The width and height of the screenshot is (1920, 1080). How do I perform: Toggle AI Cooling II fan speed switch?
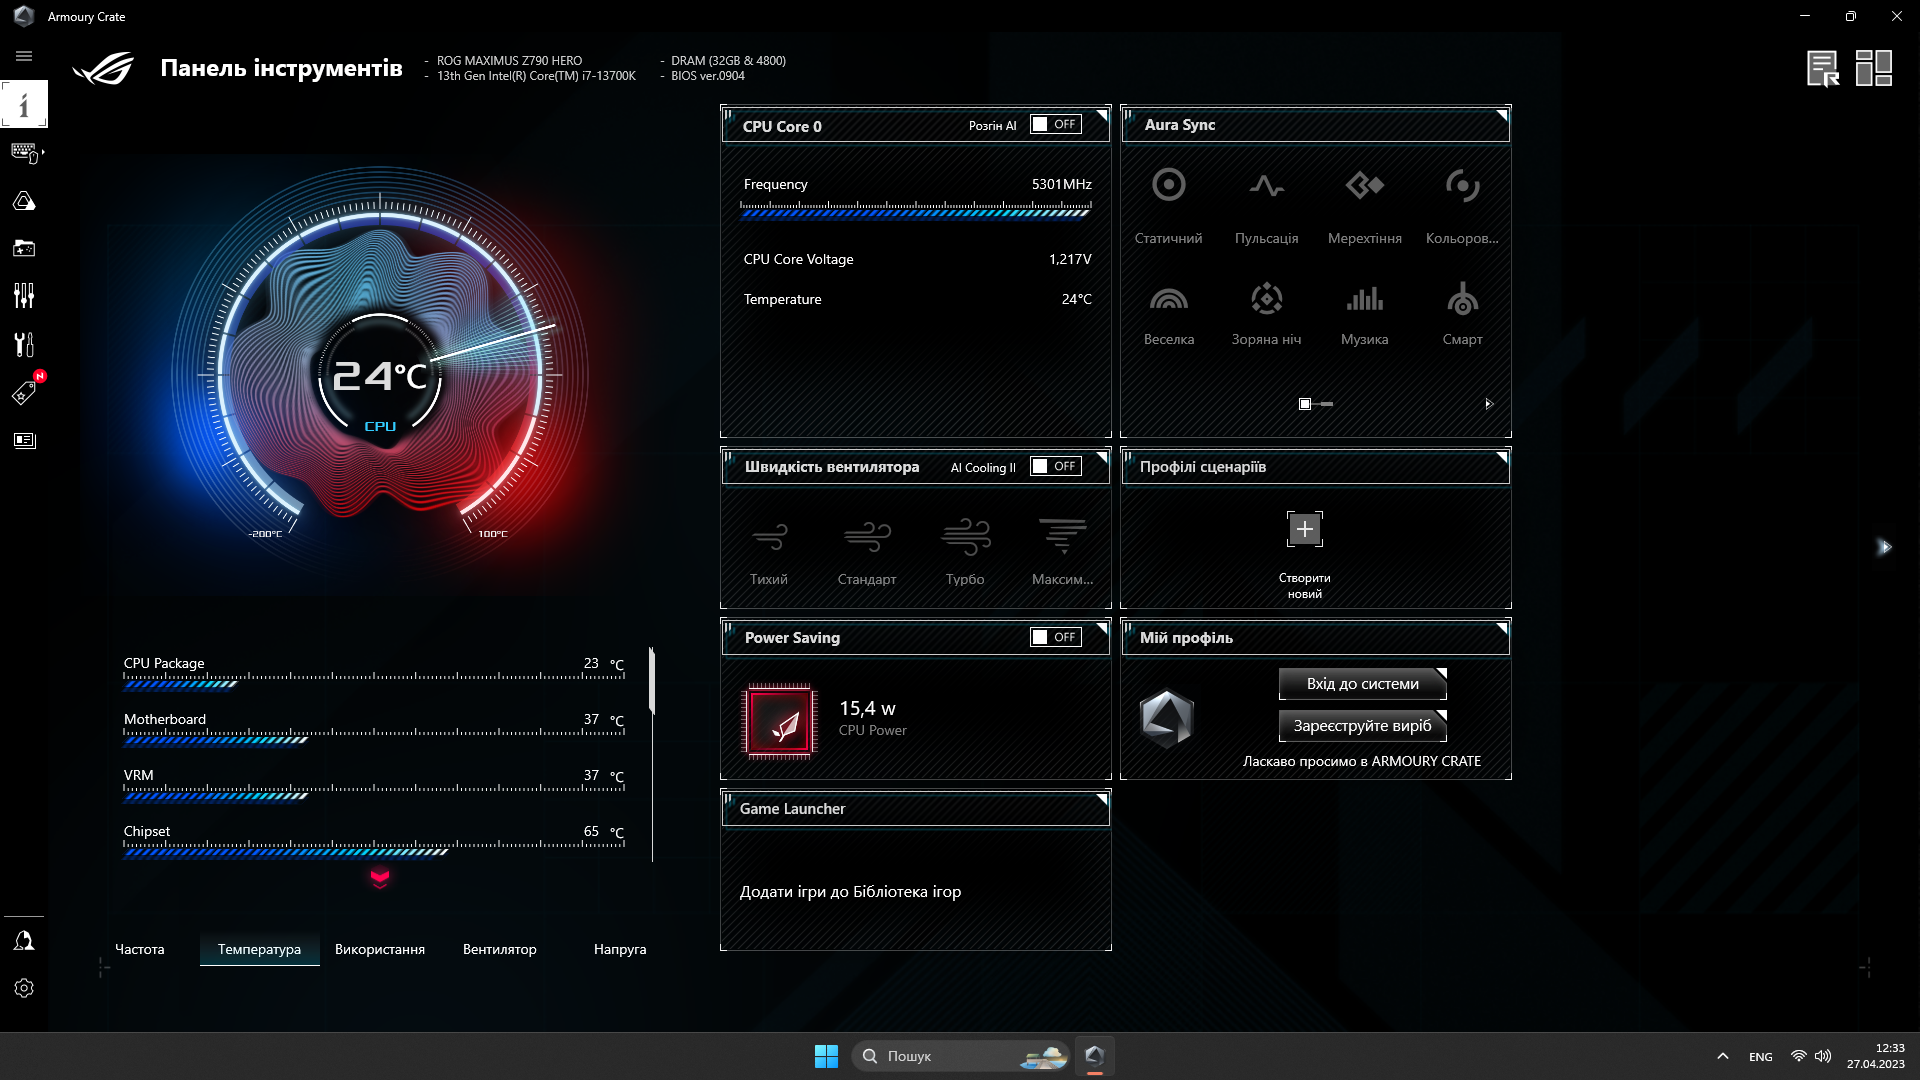(1055, 465)
